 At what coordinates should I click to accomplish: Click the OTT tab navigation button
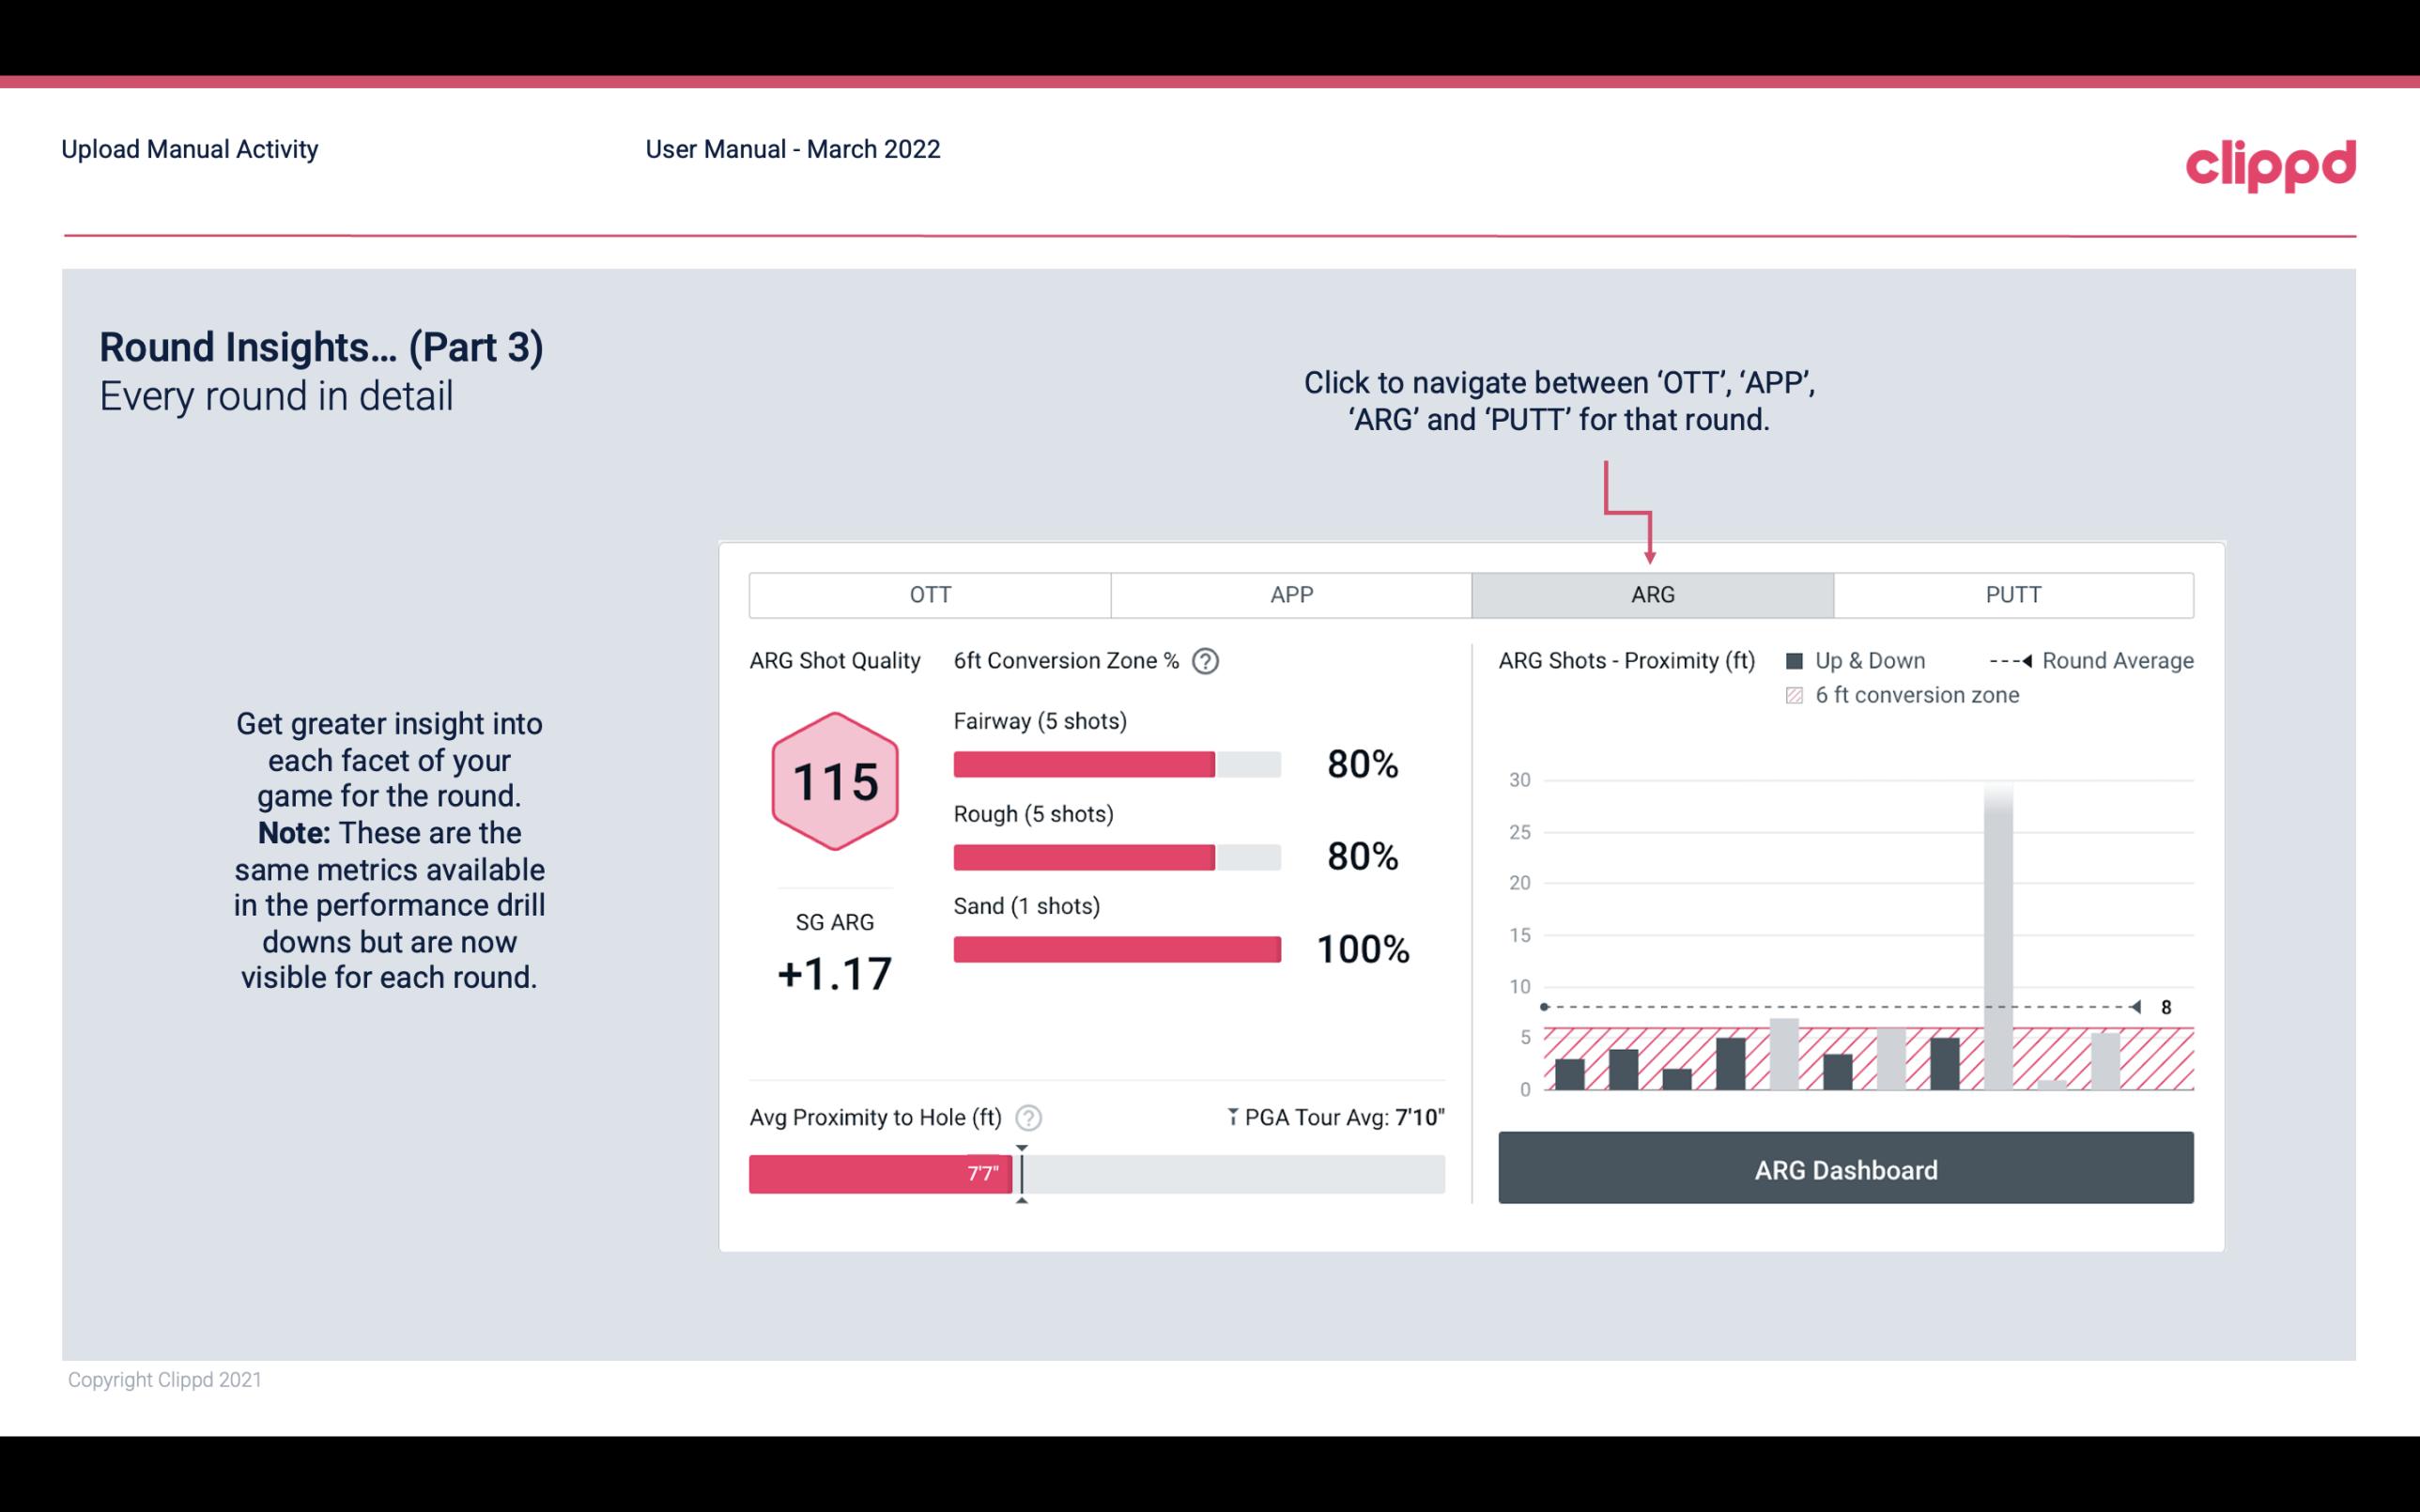930,595
